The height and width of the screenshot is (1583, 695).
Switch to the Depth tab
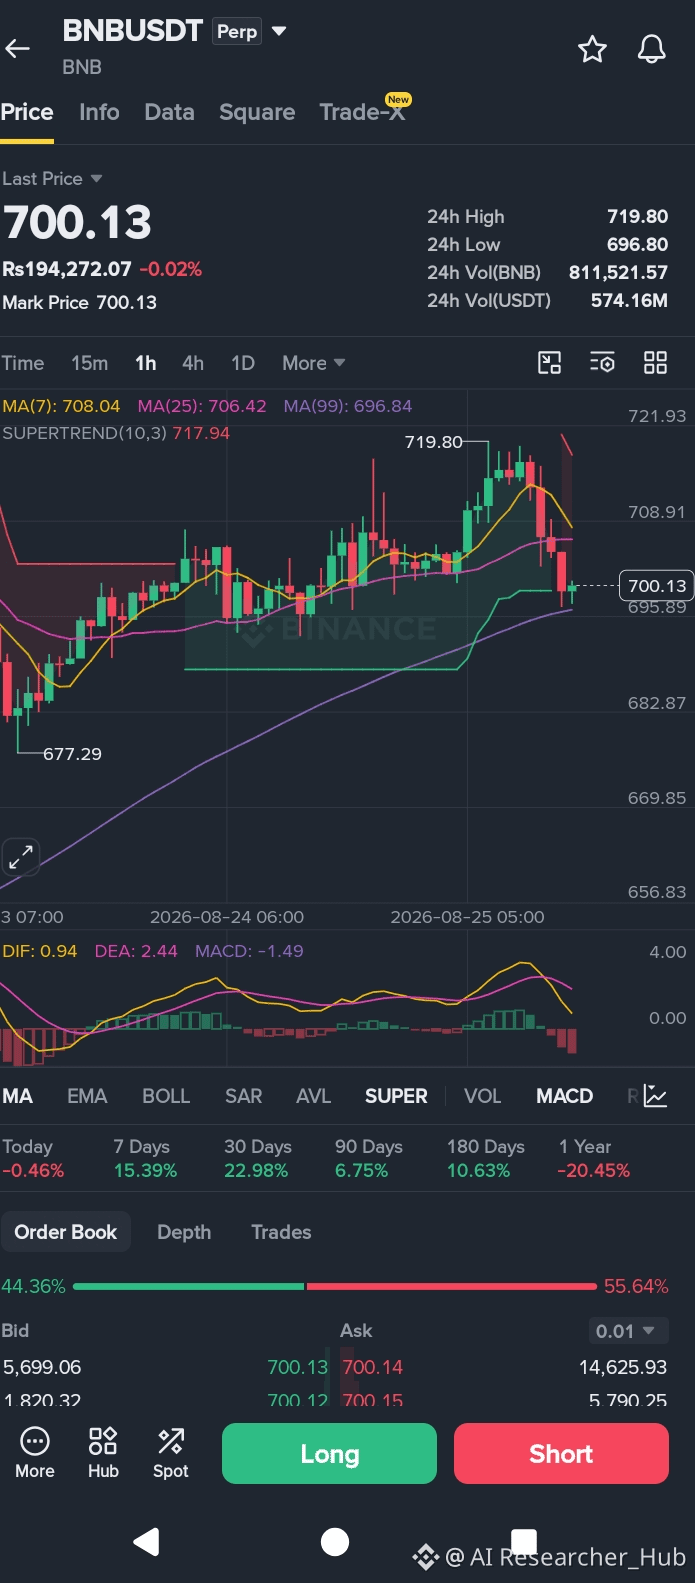pos(184,1232)
